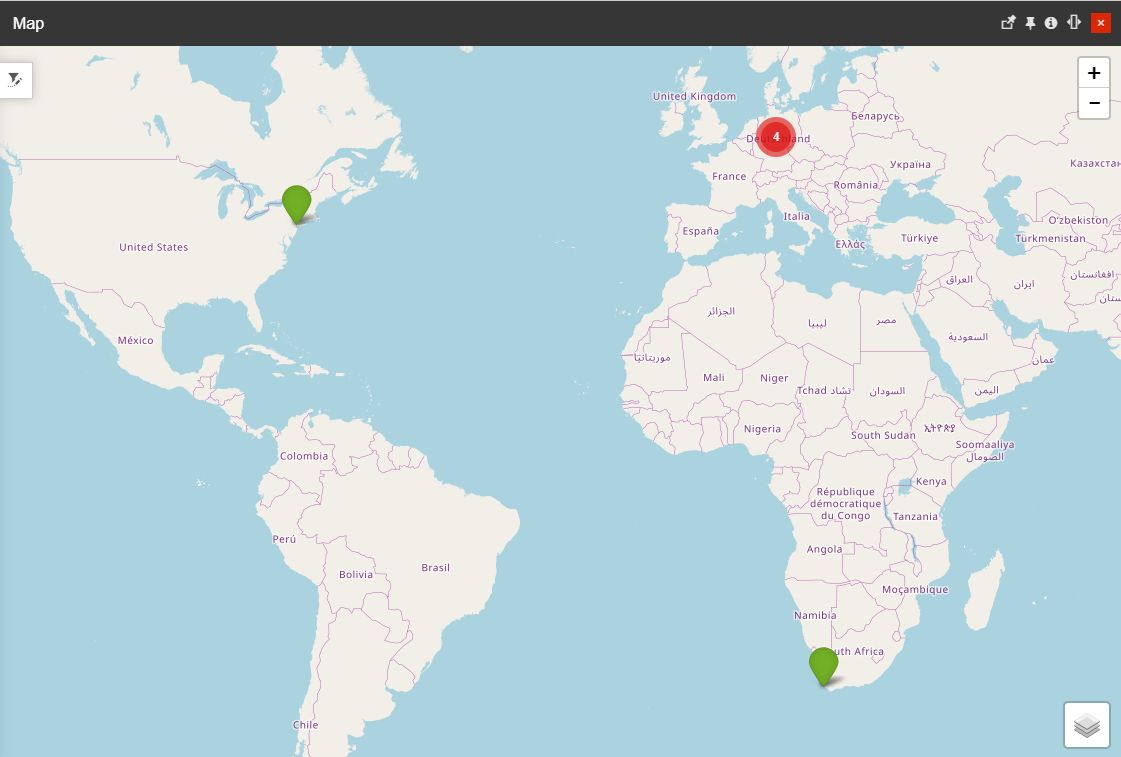Click the Brasil label on the map
Viewport: 1121px width, 757px height.
point(435,568)
